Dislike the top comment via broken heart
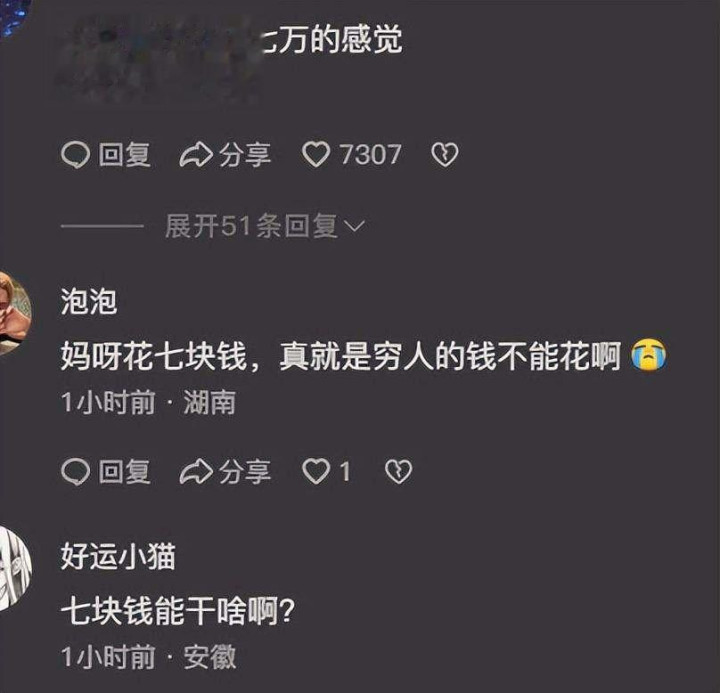Image resolution: width=720 pixels, height=693 pixels. tap(444, 154)
